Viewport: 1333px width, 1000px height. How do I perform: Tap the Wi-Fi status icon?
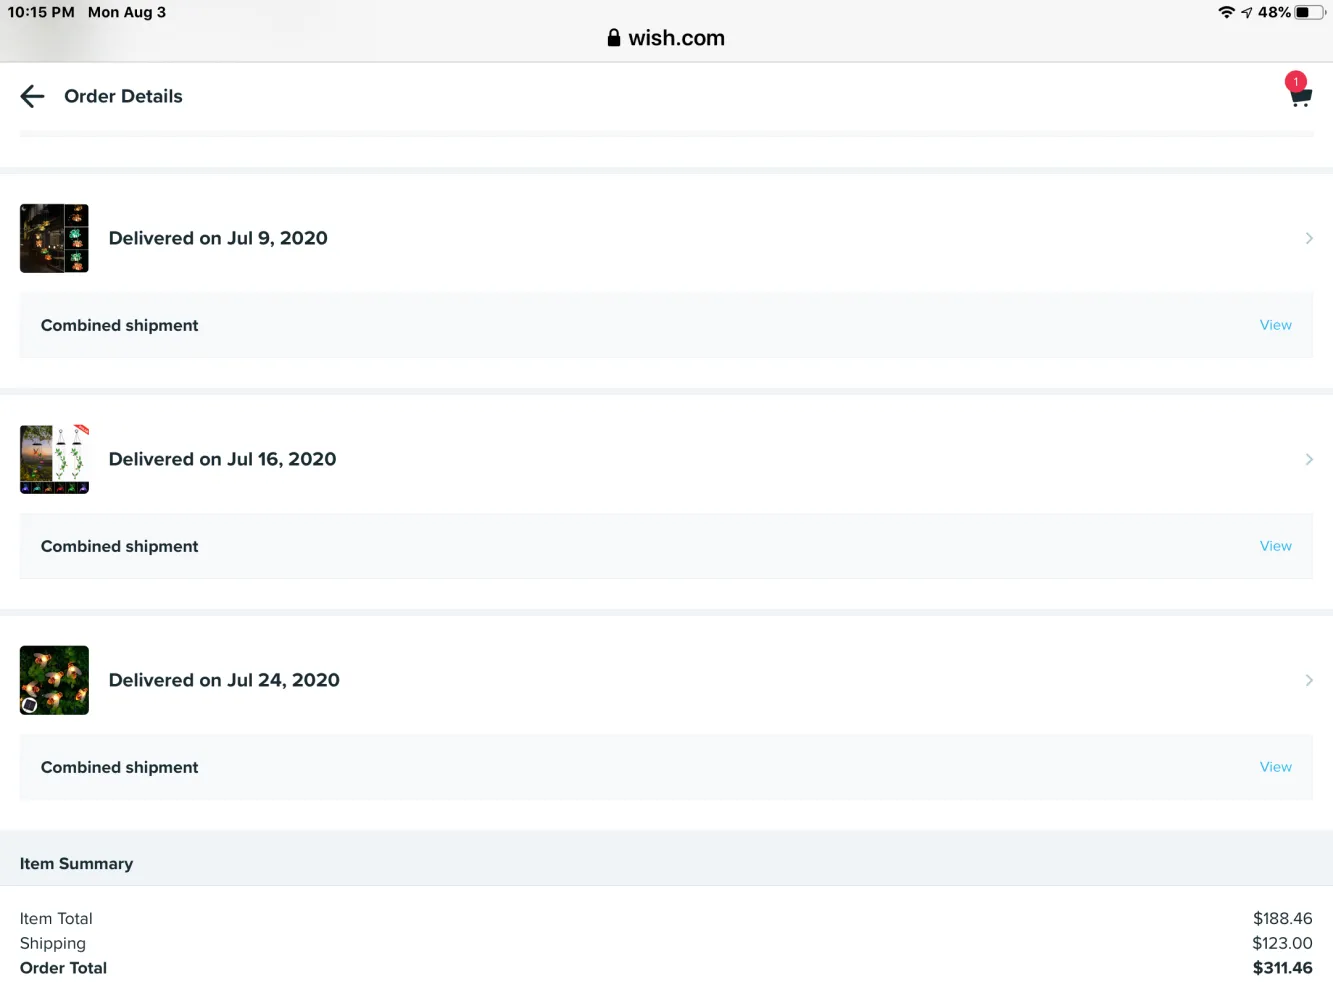coord(1226,12)
